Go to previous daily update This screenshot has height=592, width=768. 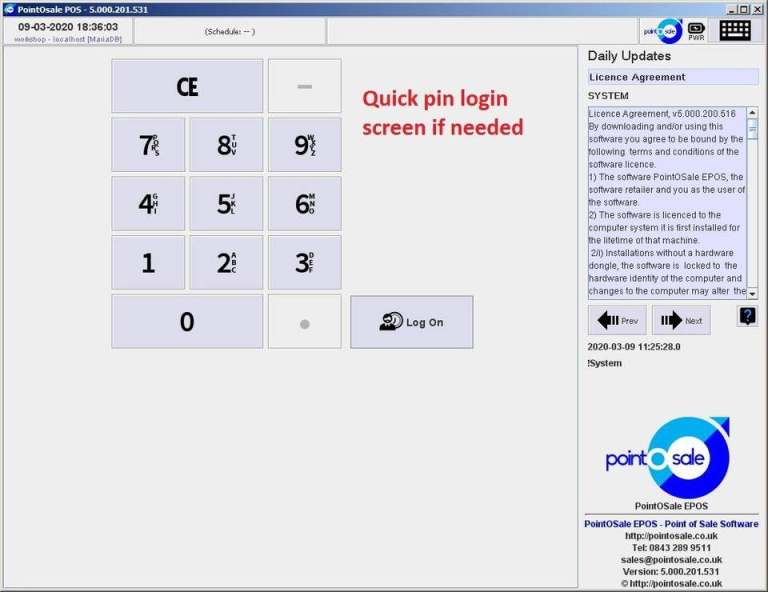(617, 321)
